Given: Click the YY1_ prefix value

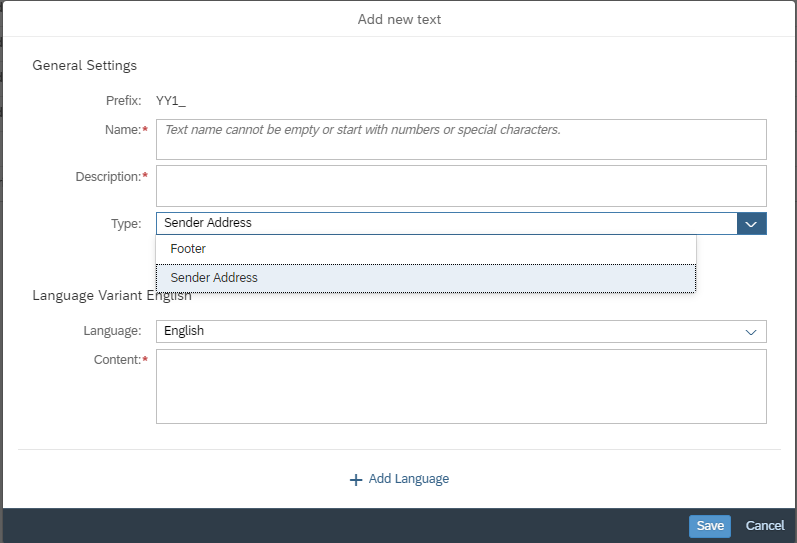Looking at the screenshot, I should pos(171,101).
